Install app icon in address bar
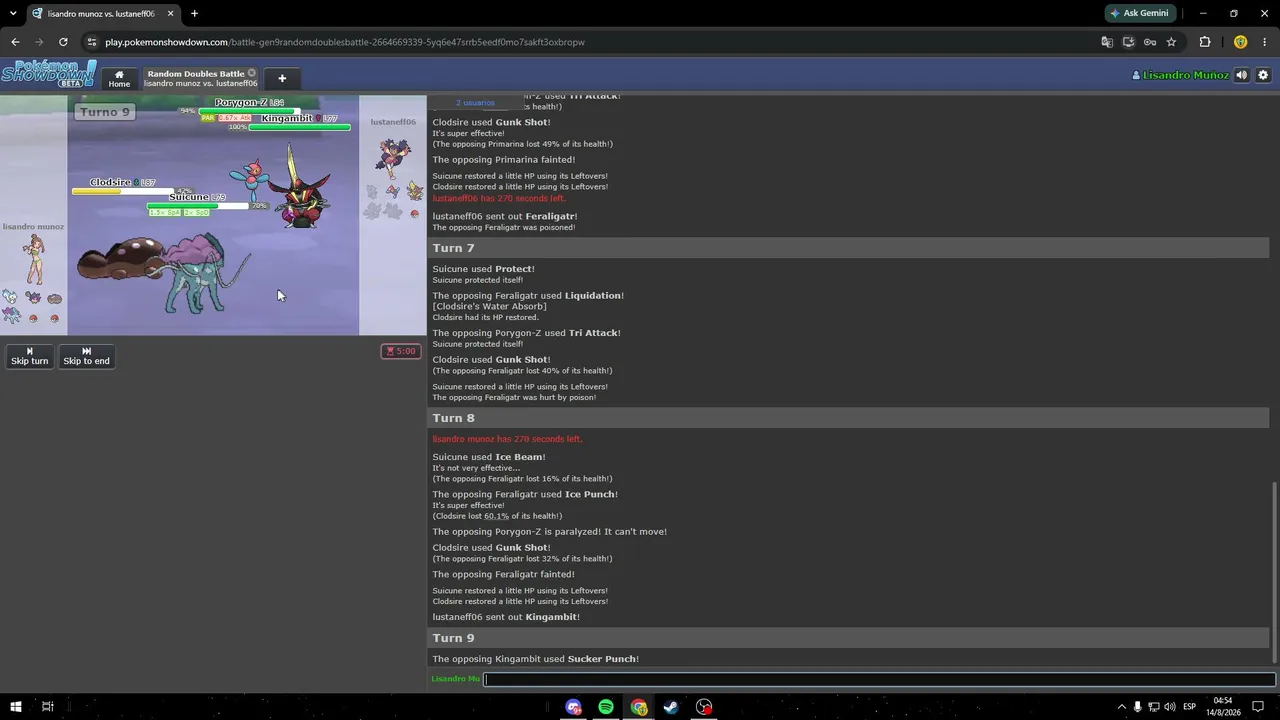Image resolution: width=1280 pixels, height=720 pixels. (x=1129, y=42)
